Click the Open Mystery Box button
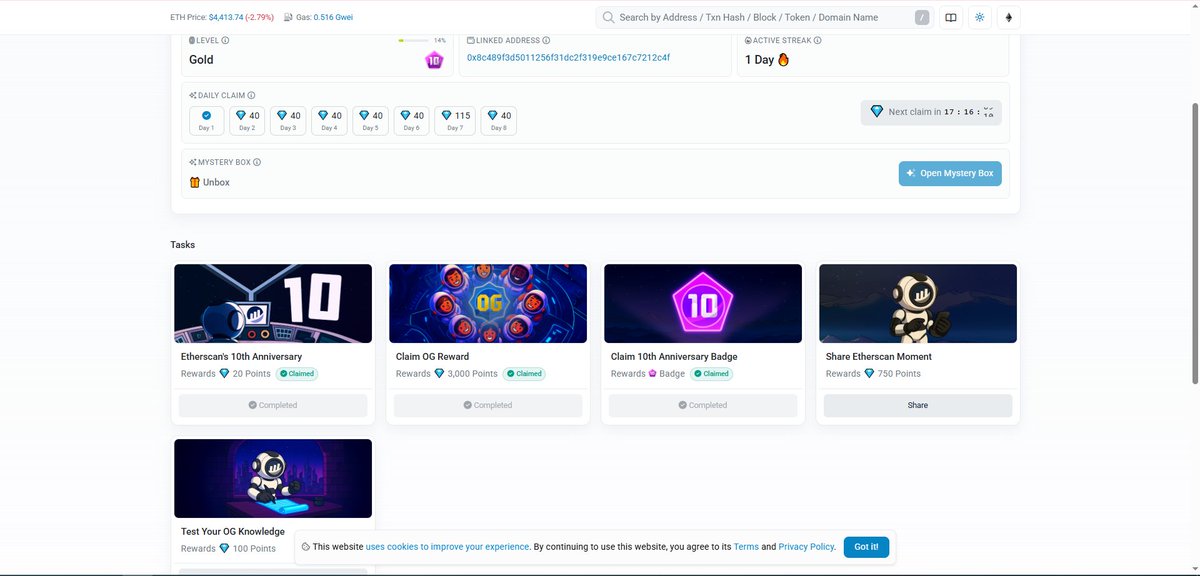 pos(949,173)
